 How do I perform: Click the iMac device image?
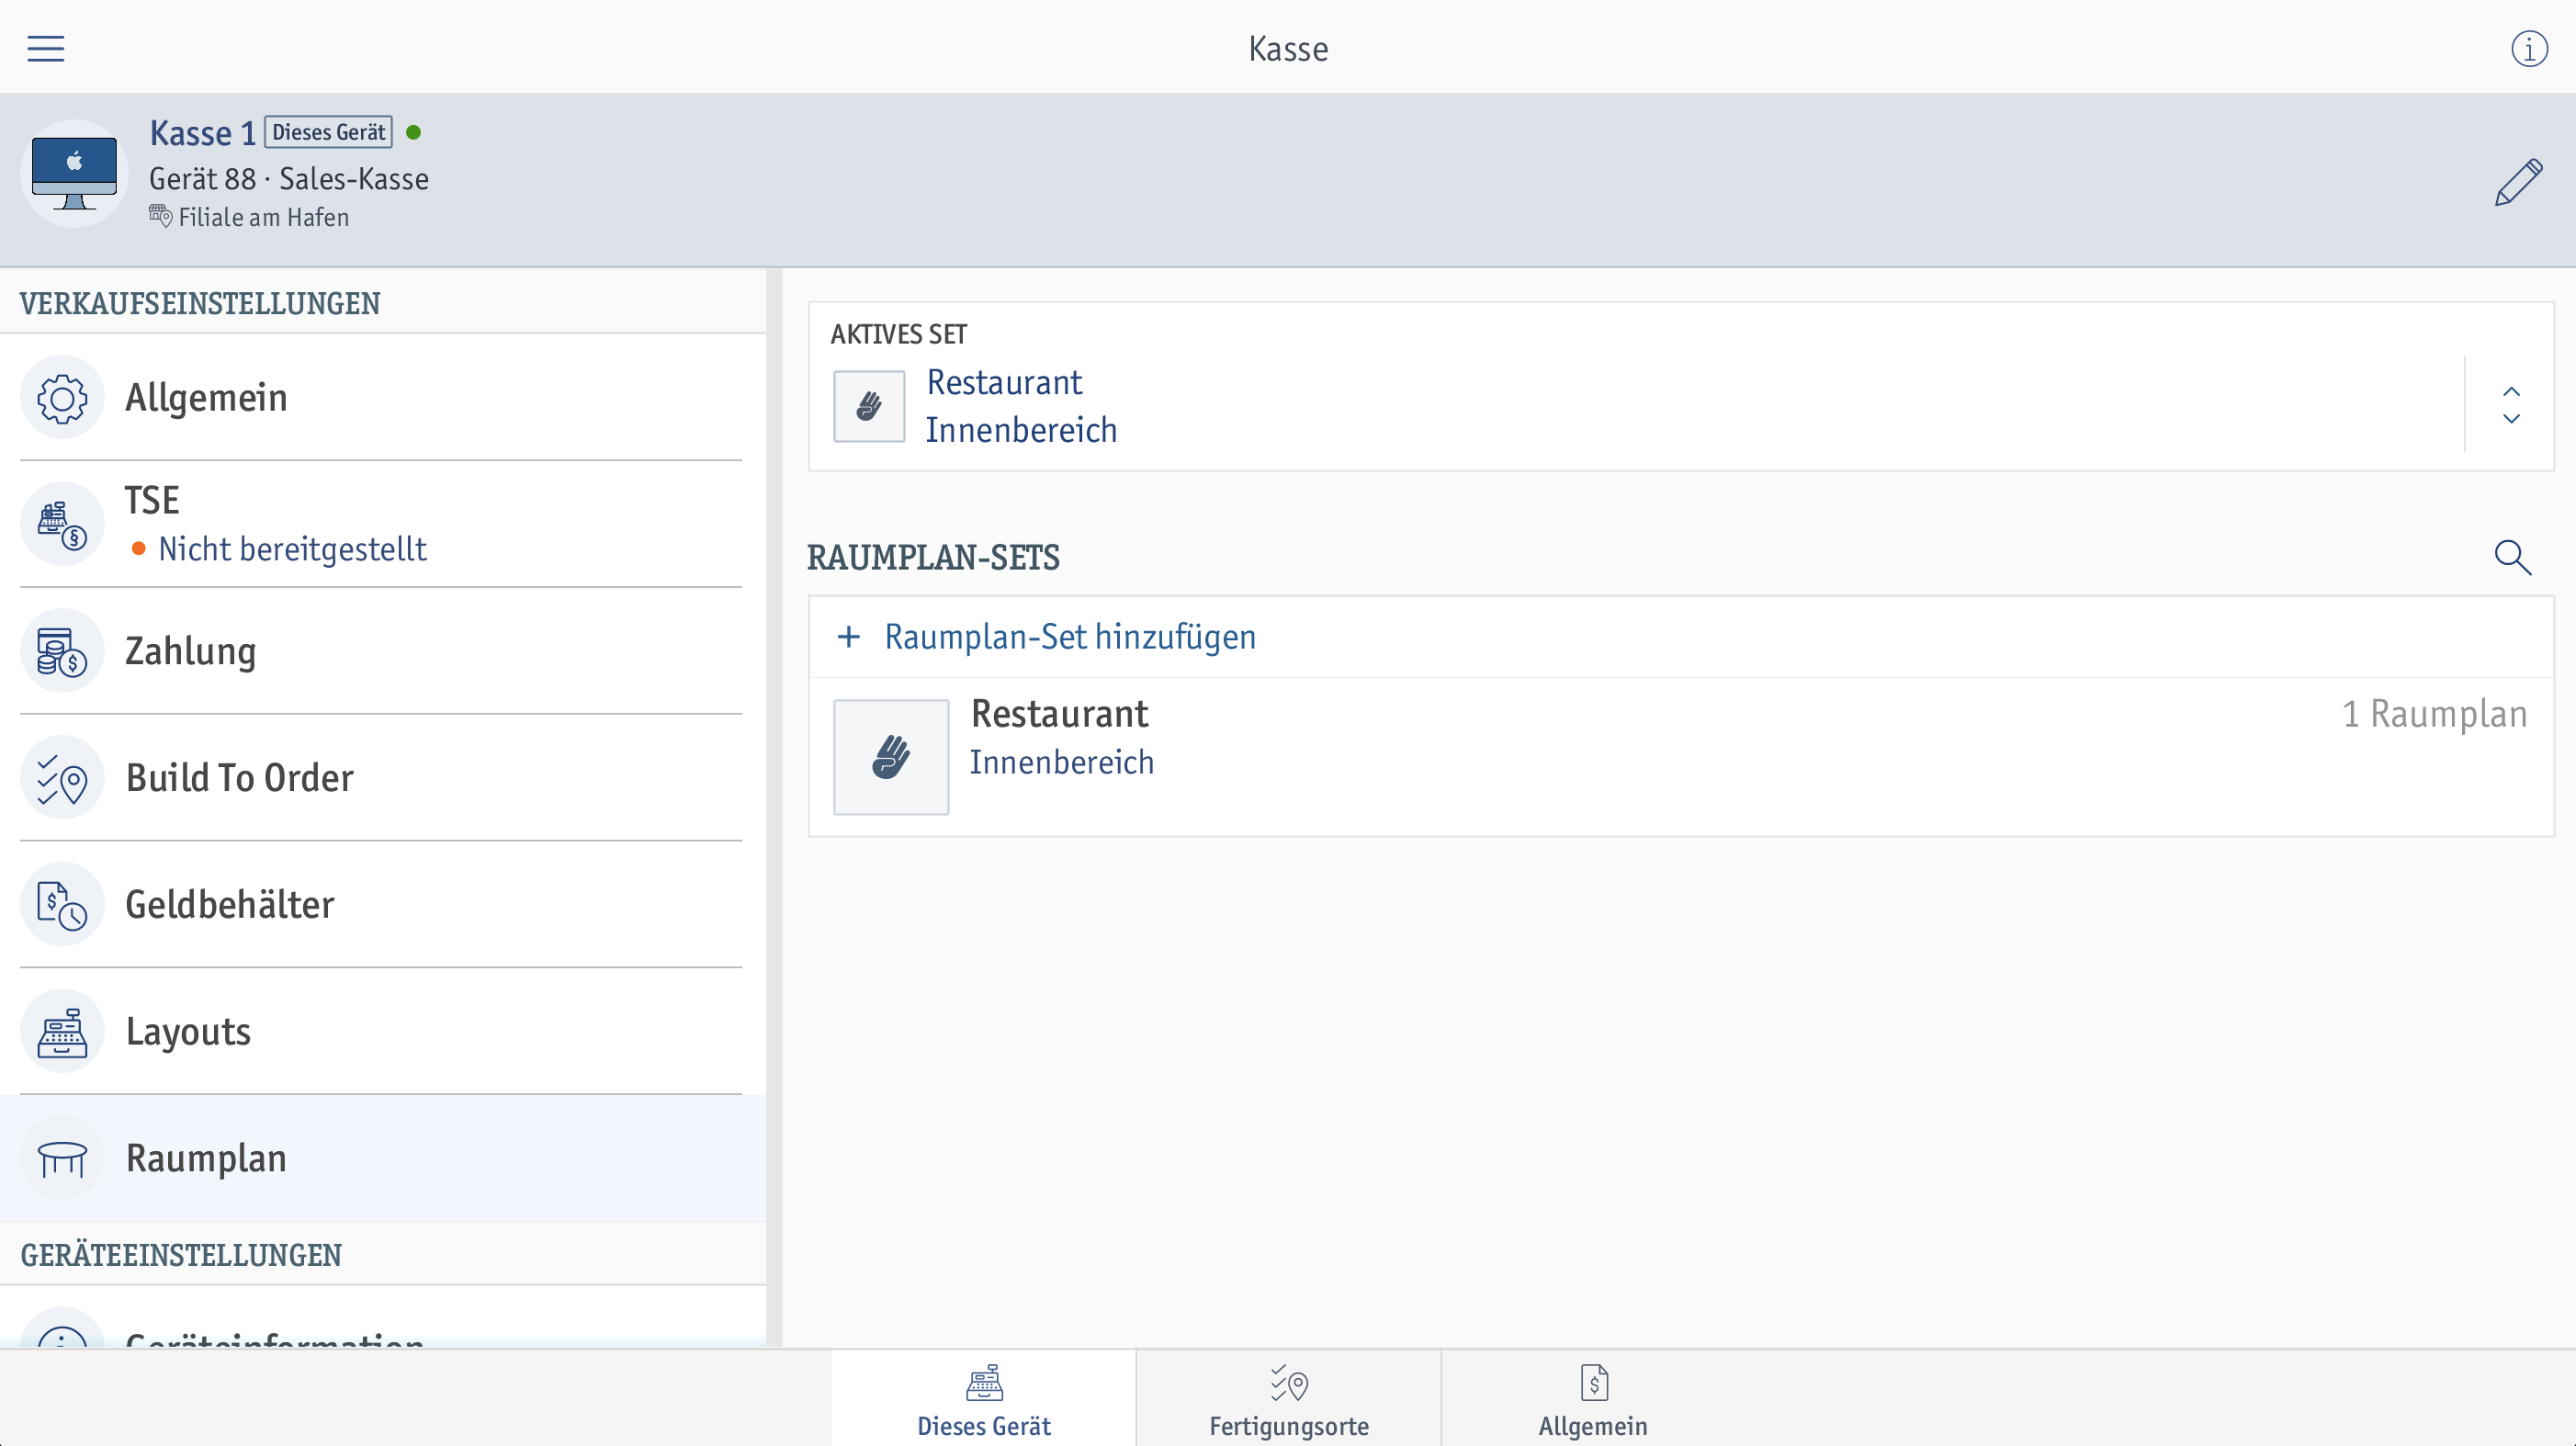click(x=74, y=174)
